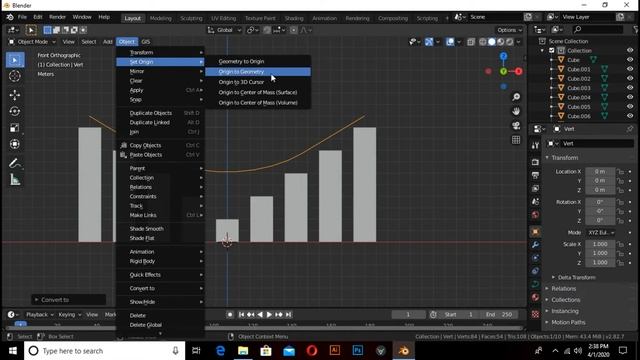
Task: Click the zoom view magnifier icon
Action: click(516, 97)
